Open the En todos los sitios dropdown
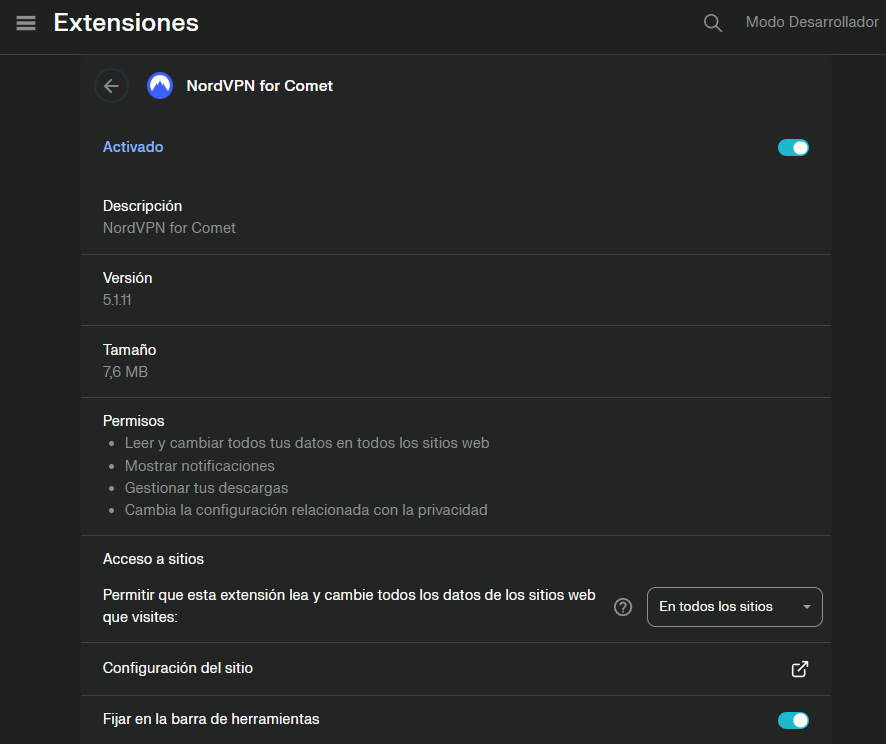 (734, 607)
